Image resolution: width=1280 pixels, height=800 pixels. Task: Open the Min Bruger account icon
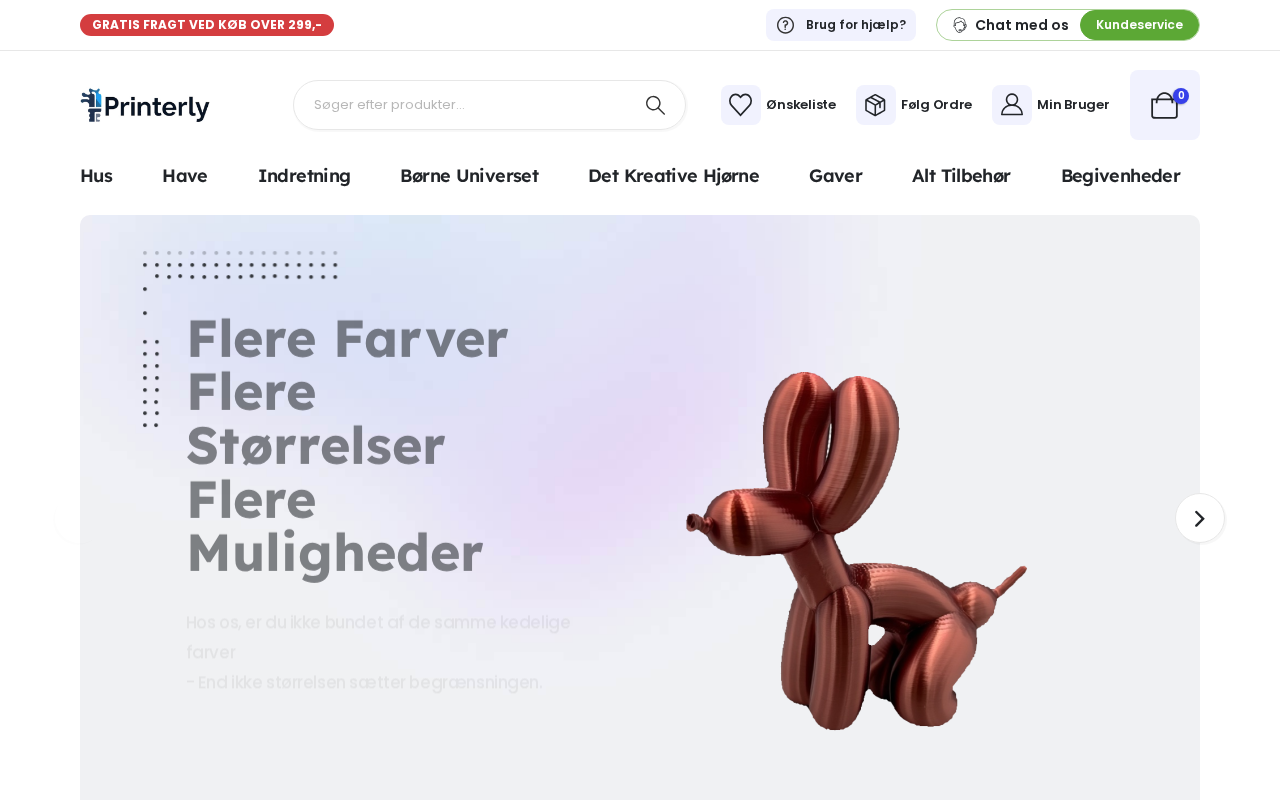1011,105
